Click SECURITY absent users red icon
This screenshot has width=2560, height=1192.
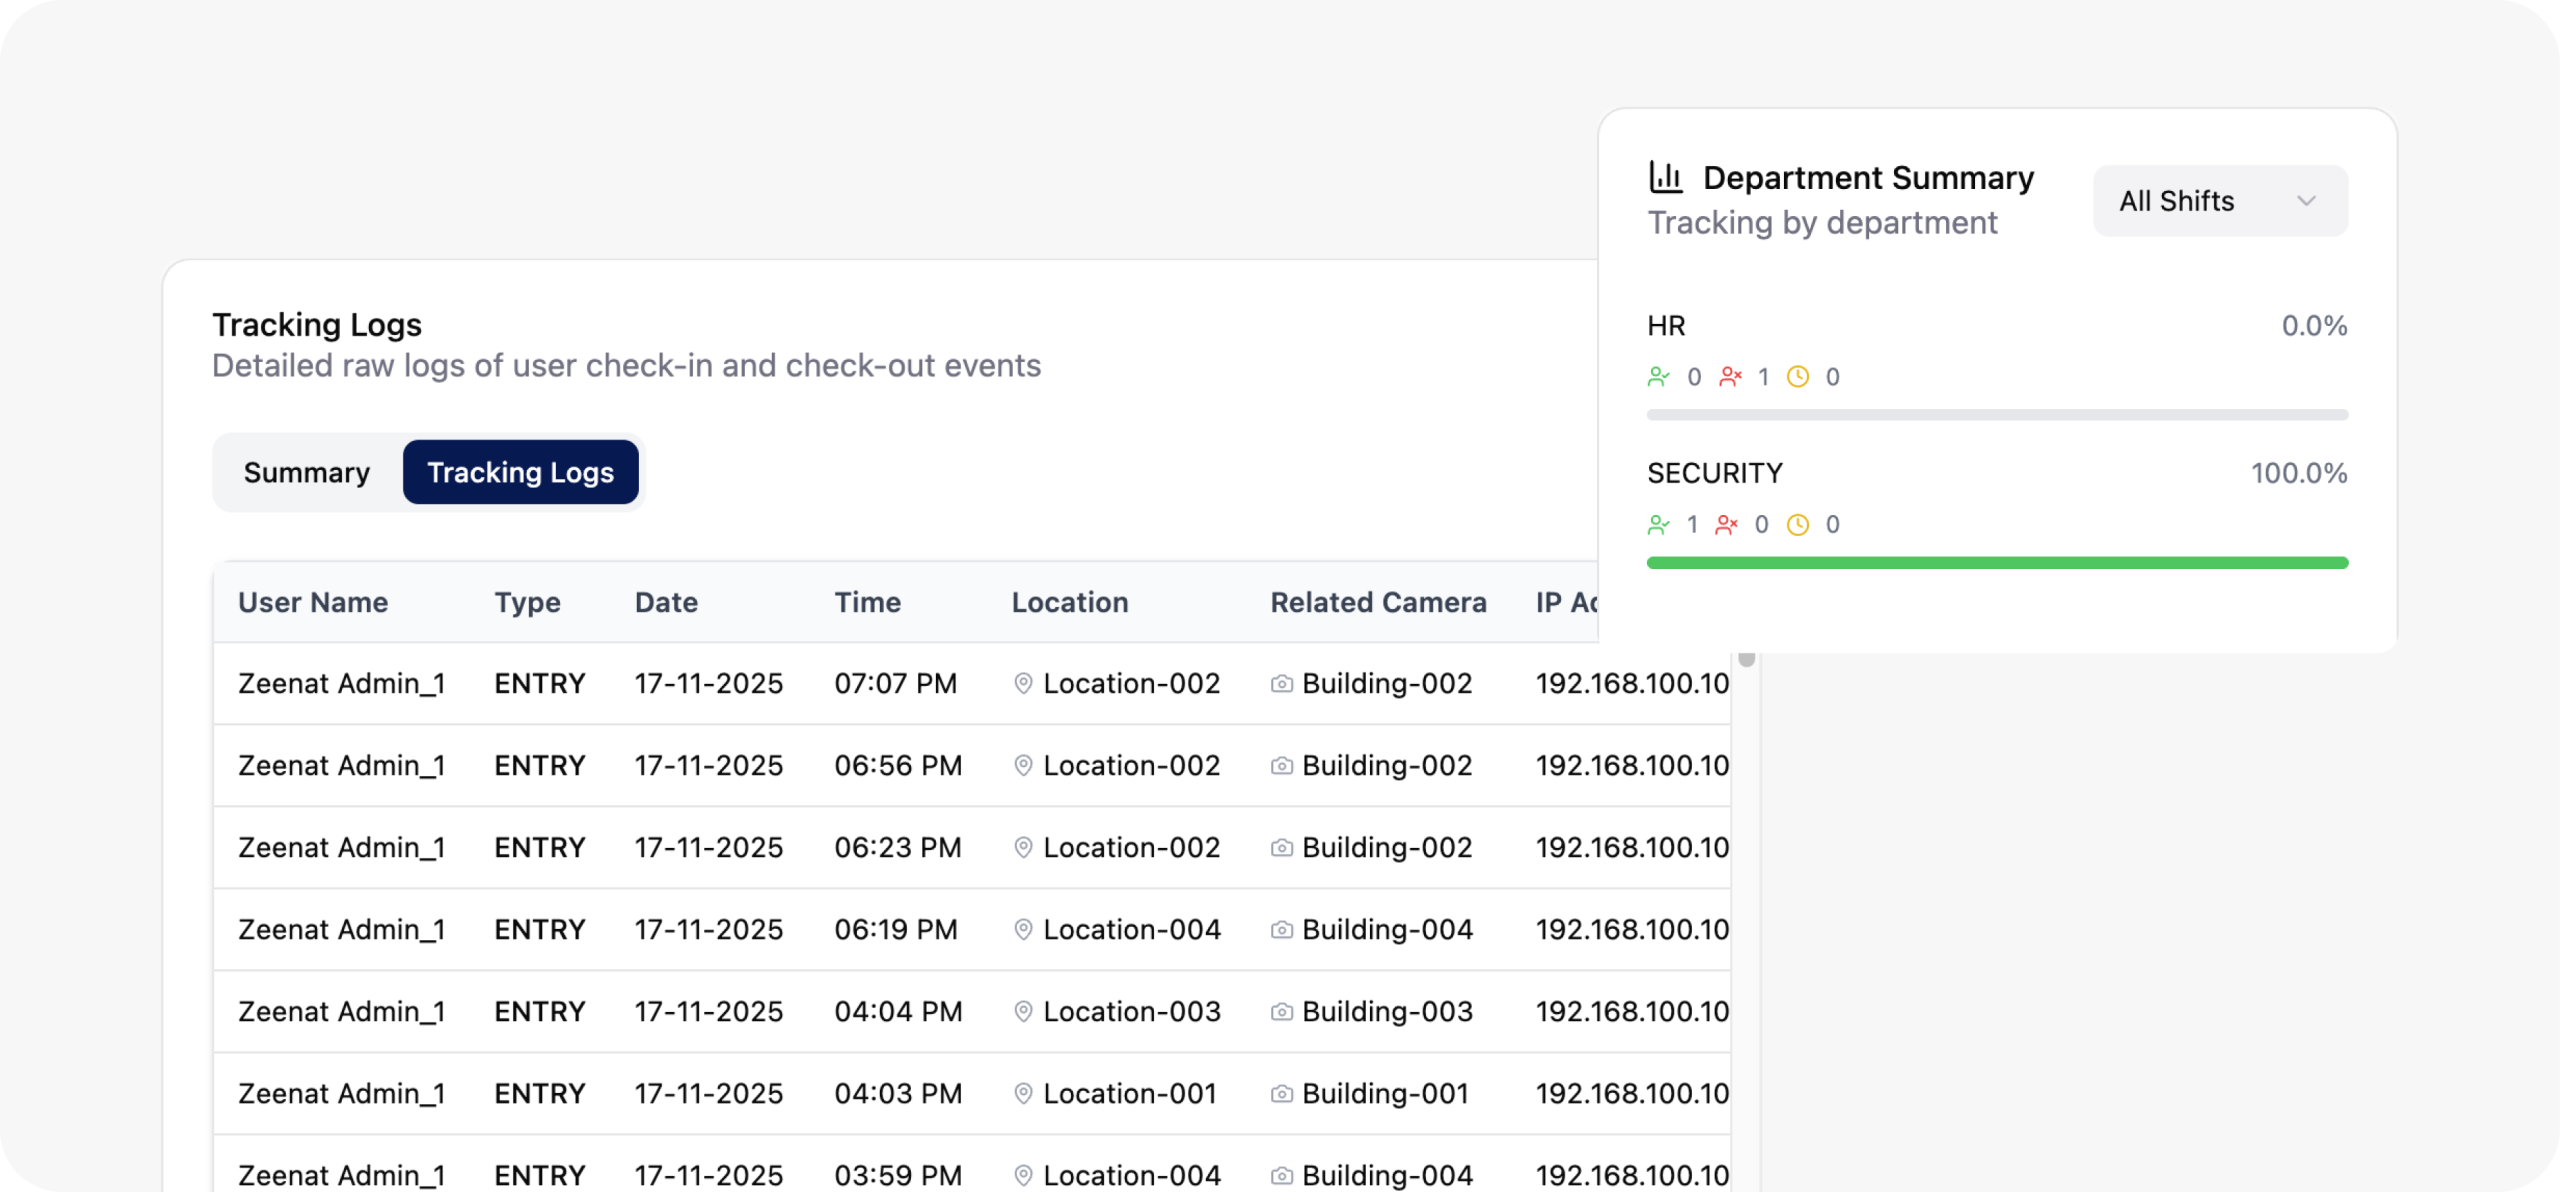[1727, 525]
